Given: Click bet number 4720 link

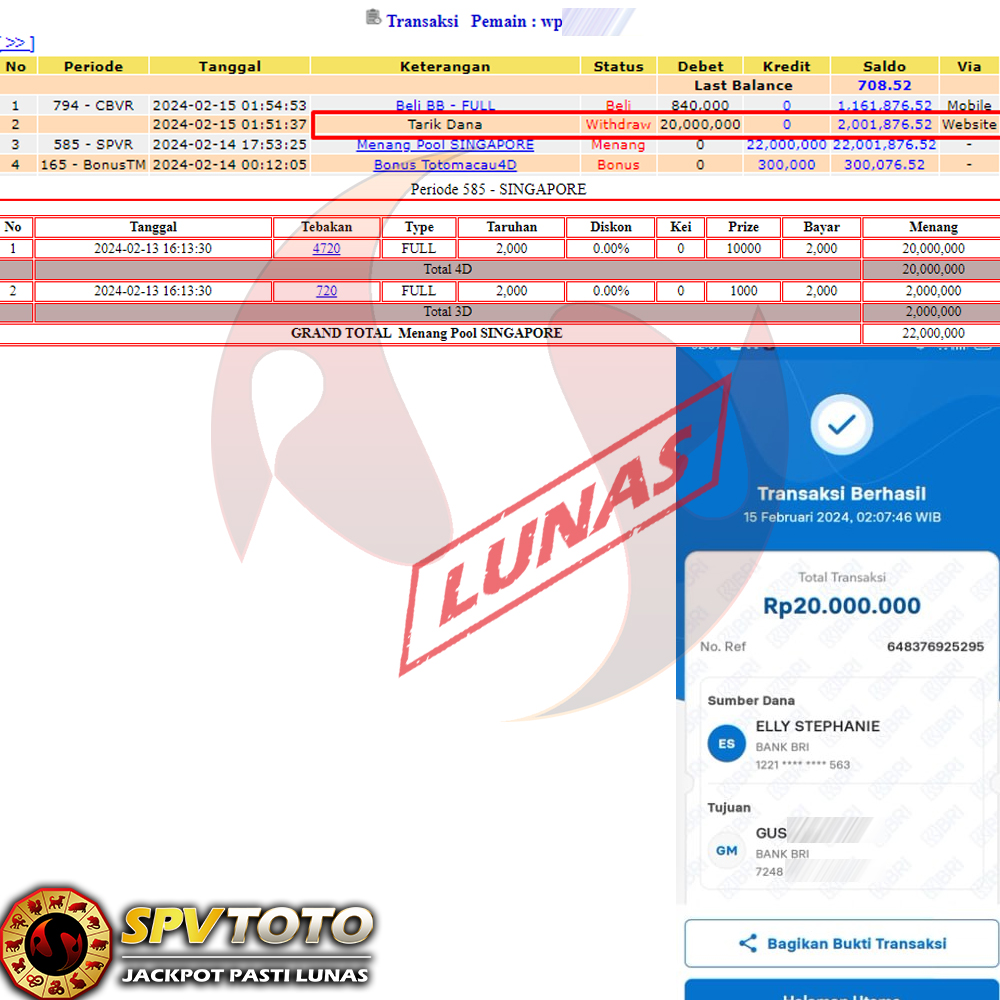Looking at the screenshot, I should 326,249.
